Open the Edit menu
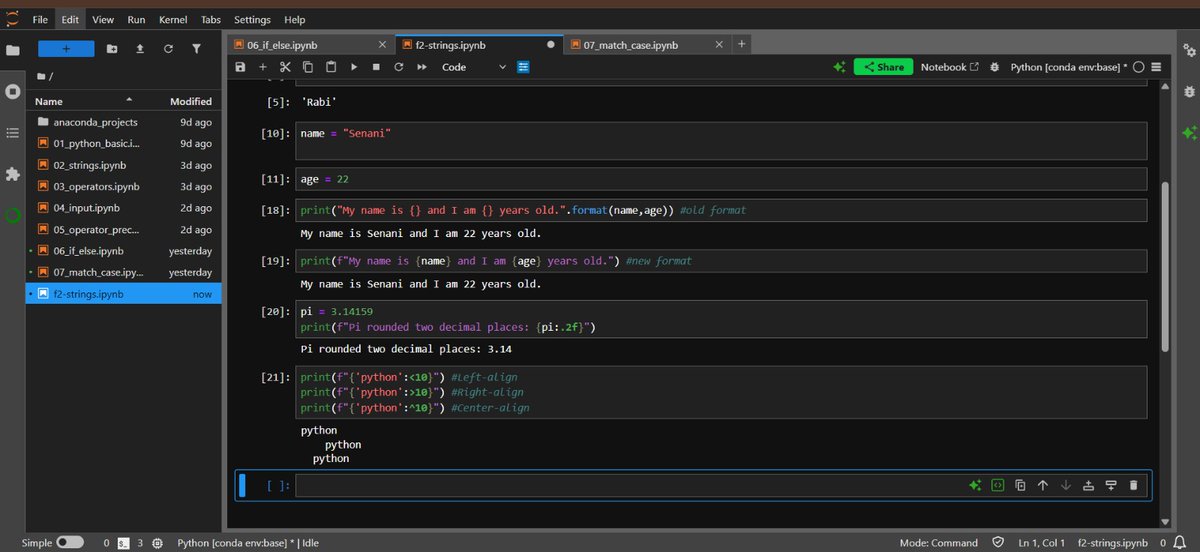The width and height of the screenshot is (1200, 552). point(70,19)
